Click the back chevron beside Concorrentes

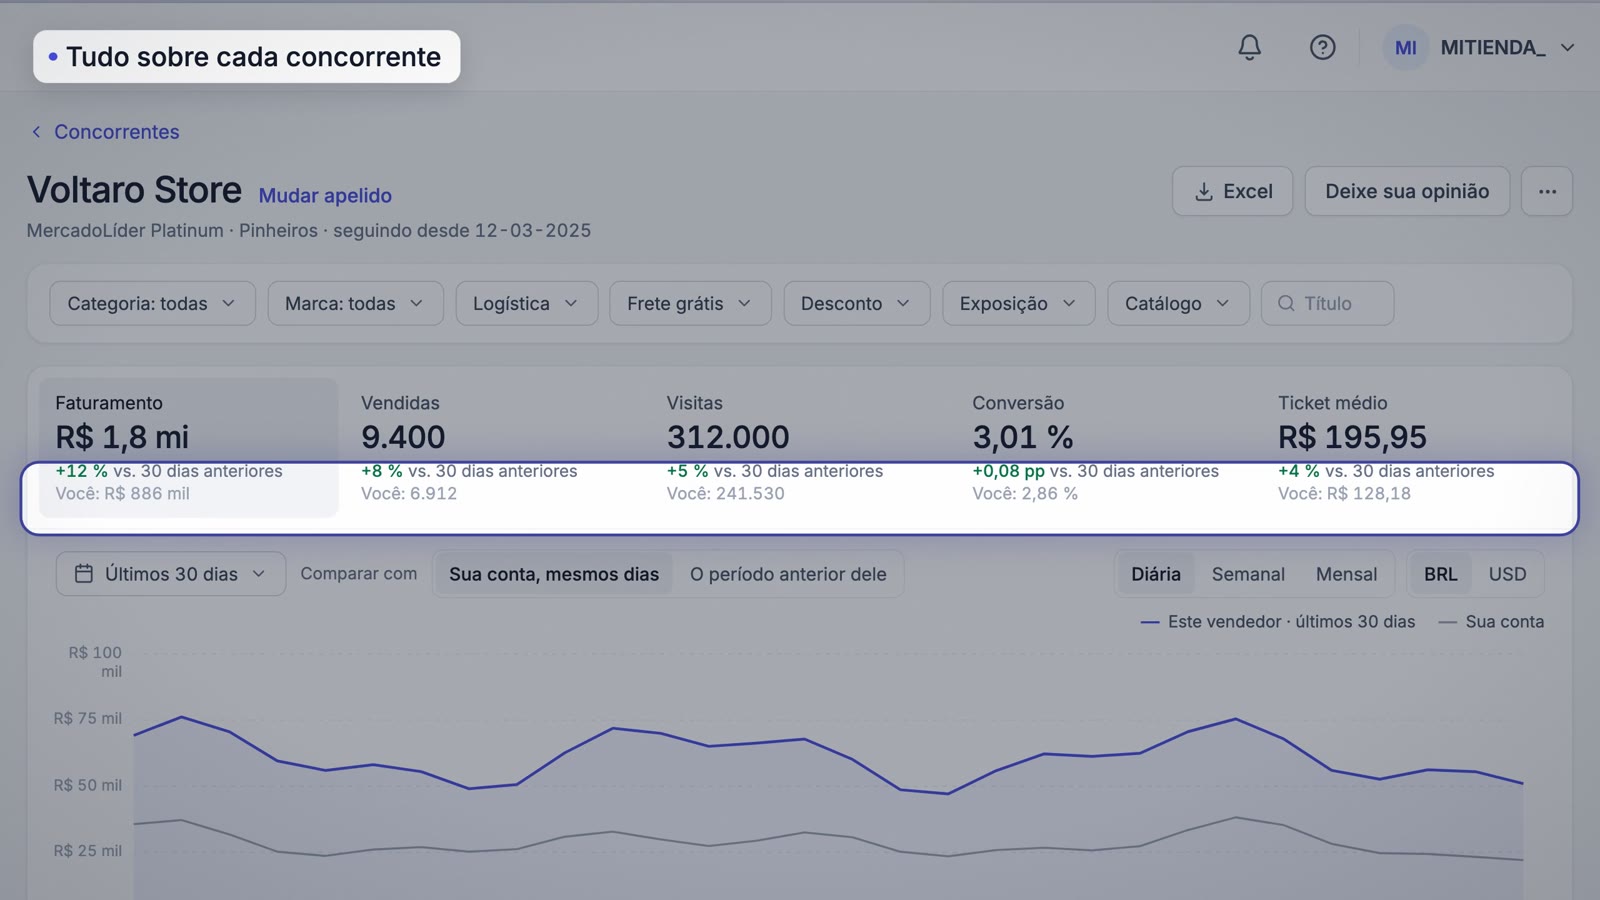click(36, 132)
